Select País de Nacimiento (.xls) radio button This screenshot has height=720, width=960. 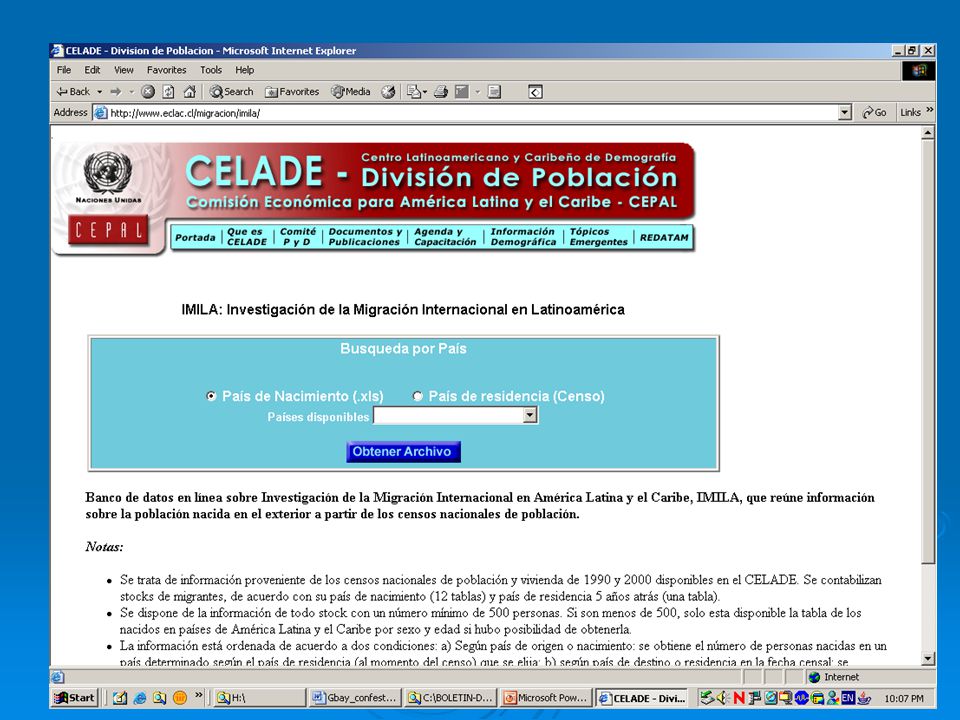point(211,396)
